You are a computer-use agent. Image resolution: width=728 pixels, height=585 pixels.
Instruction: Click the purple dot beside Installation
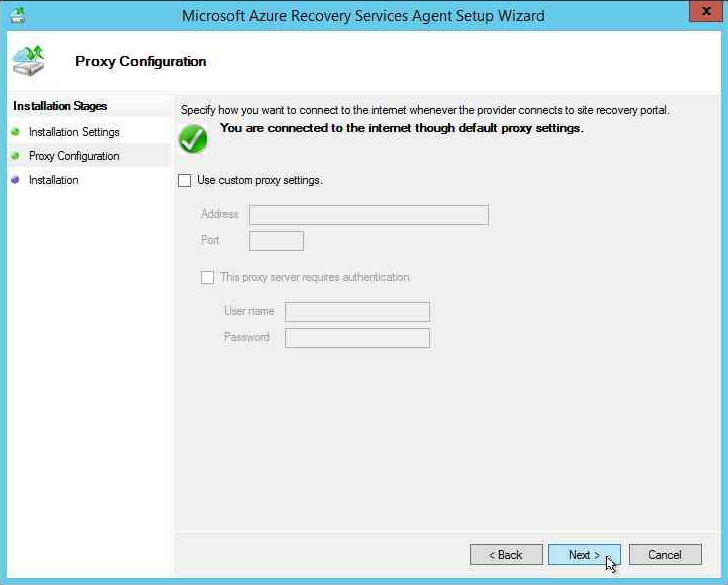pos(15,180)
